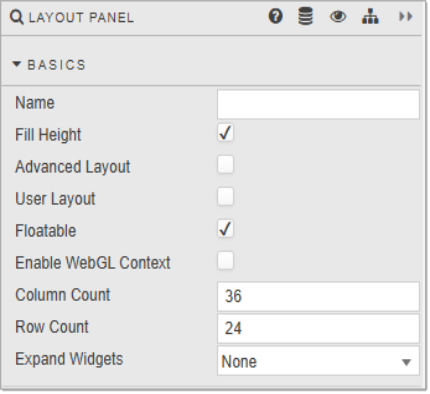
Task: Open the help question mark icon
Action: click(x=276, y=16)
